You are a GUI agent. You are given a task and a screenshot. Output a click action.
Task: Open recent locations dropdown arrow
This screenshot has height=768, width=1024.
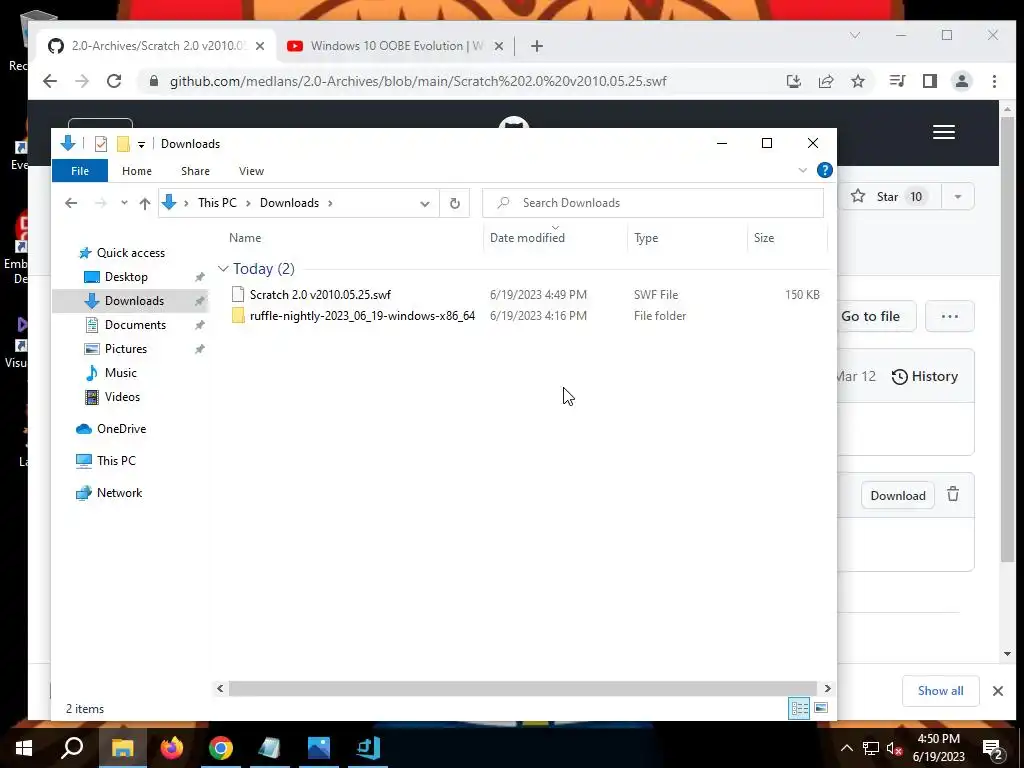[124, 203]
